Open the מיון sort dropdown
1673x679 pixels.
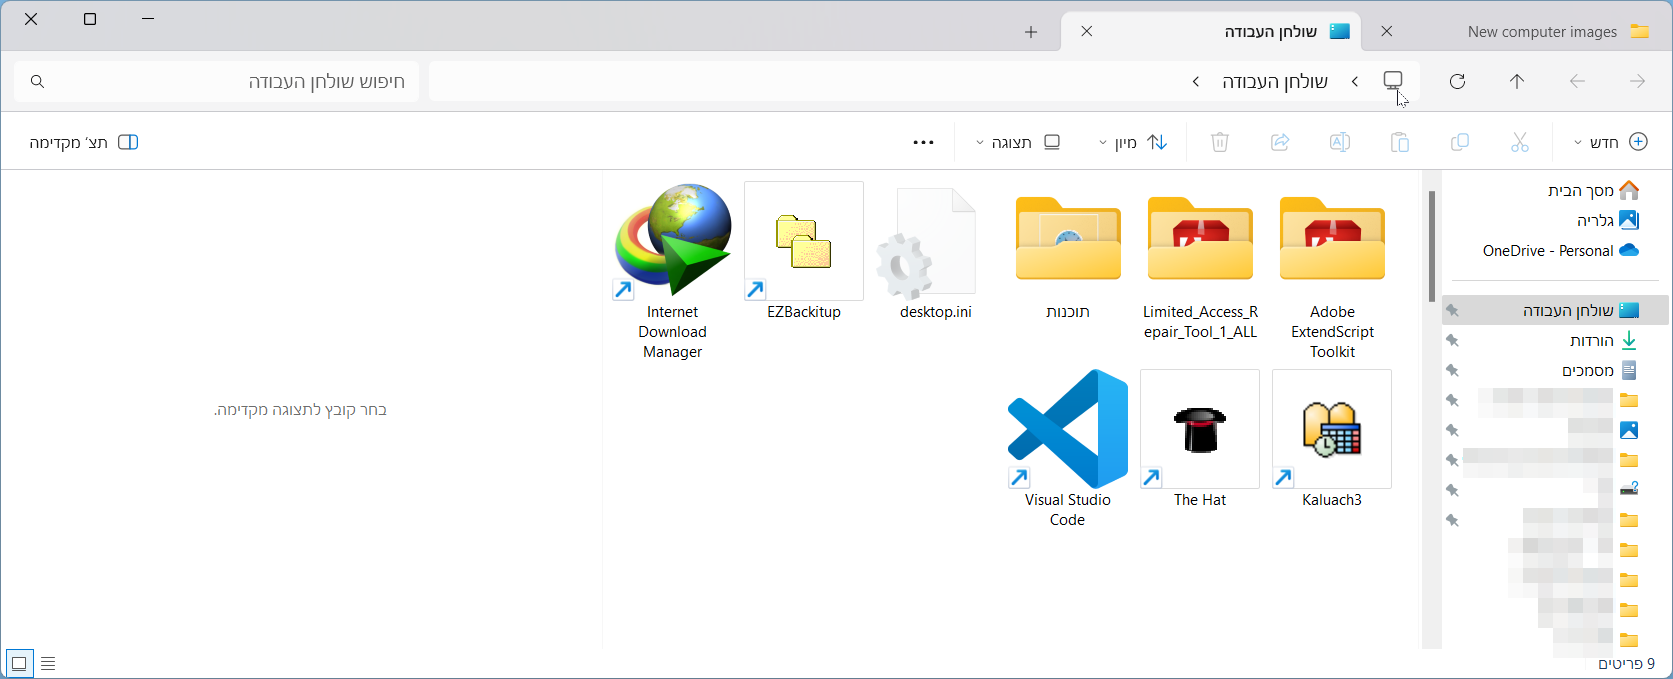[x=1133, y=142]
